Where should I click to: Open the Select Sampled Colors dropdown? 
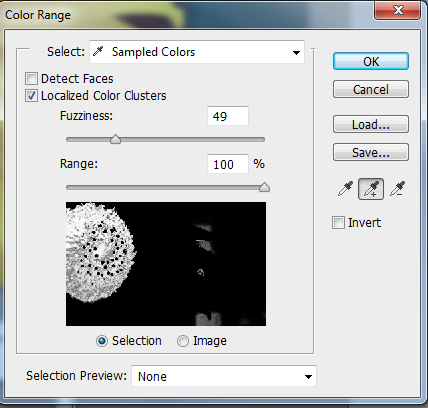[x=197, y=52]
